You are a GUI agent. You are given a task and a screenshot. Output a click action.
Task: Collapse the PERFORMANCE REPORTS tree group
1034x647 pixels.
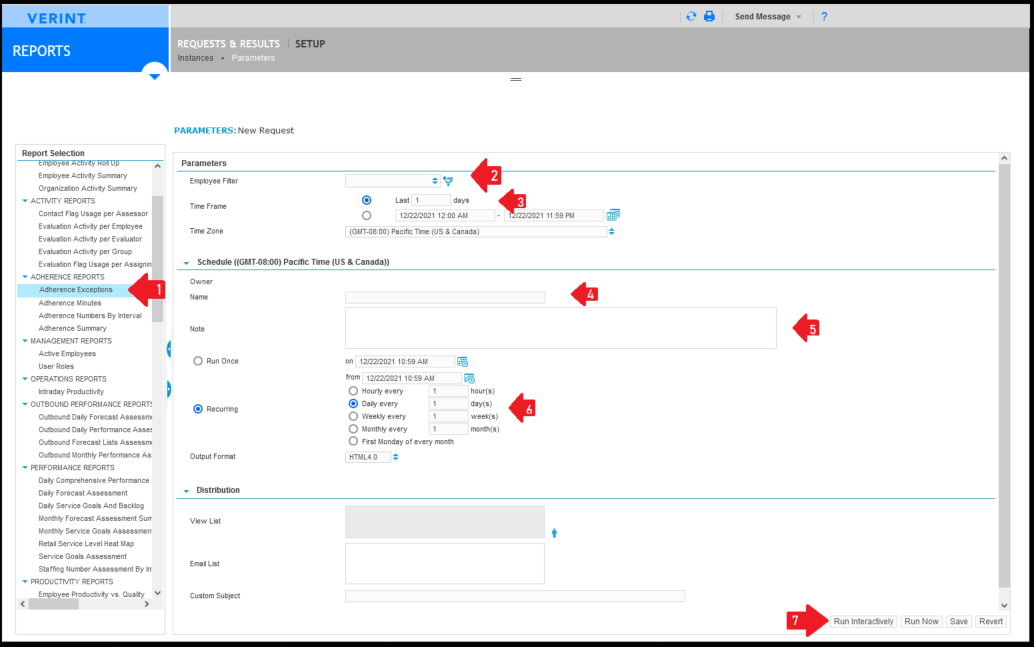click(25, 468)
